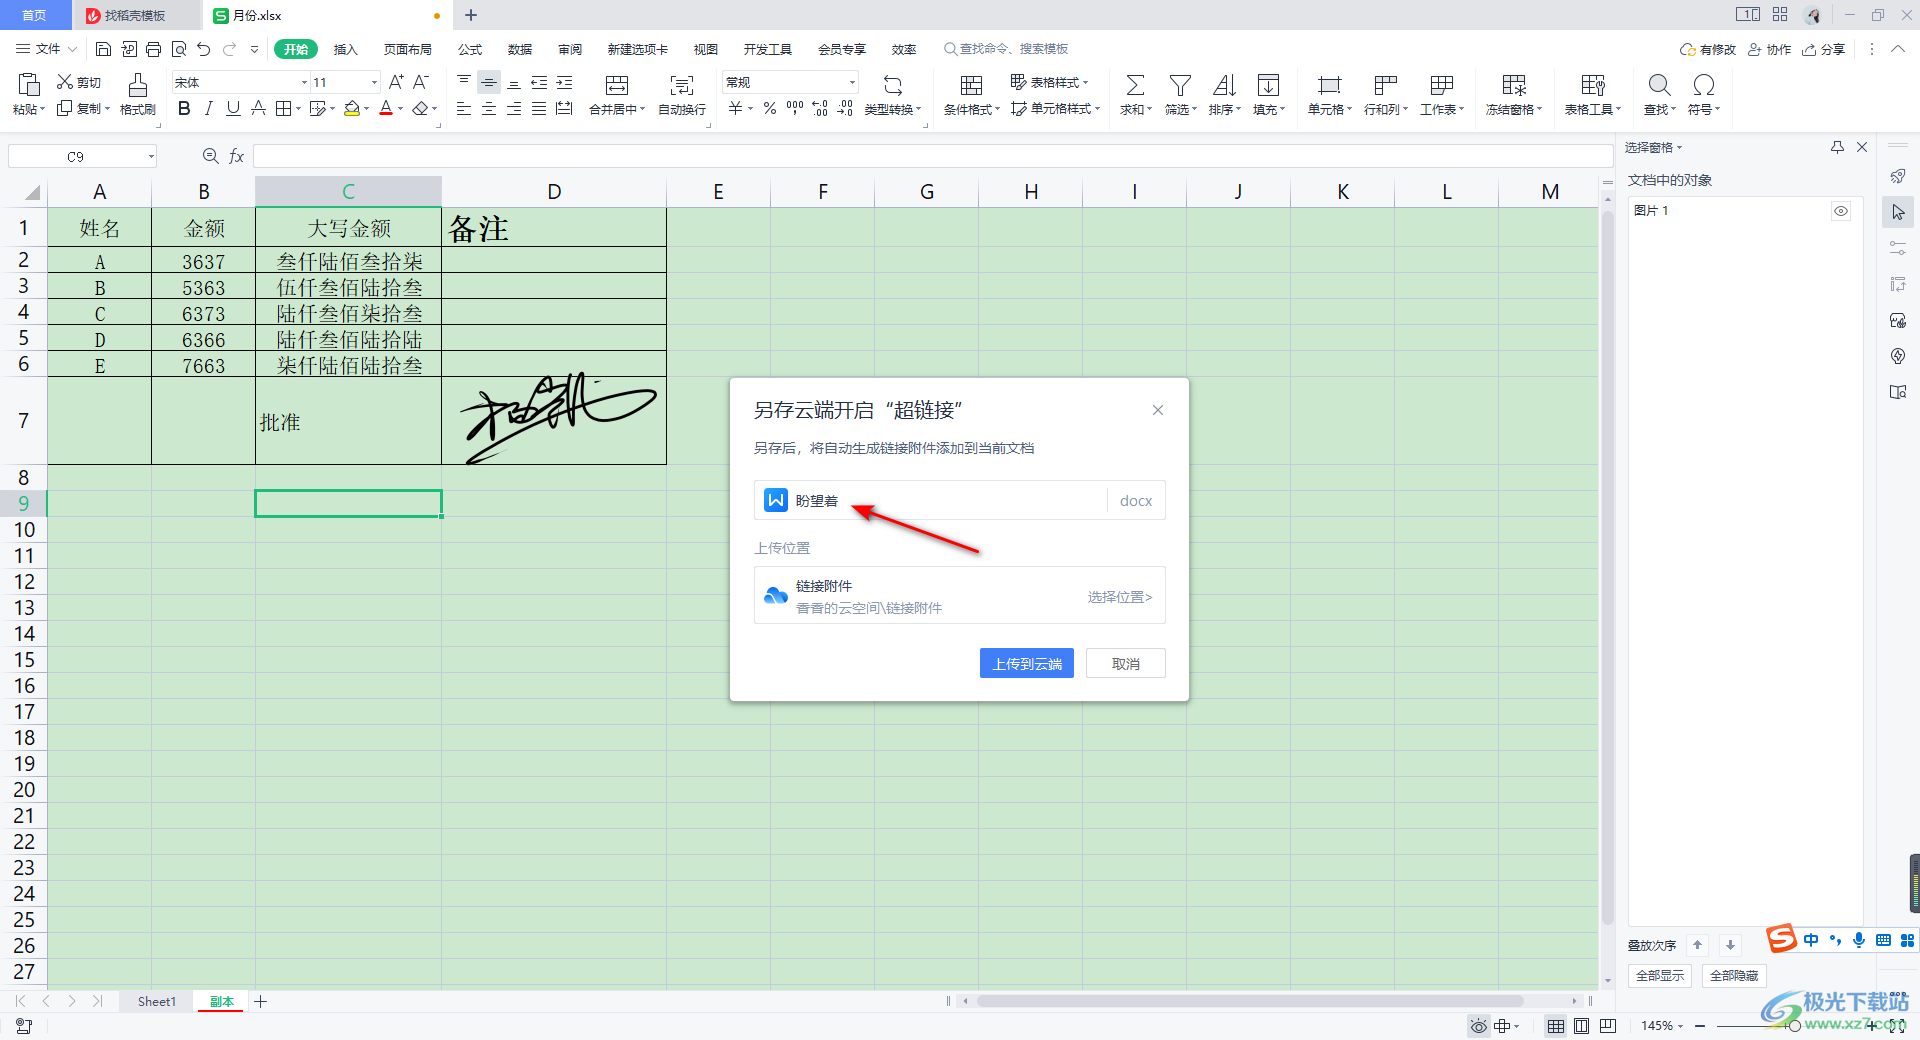Expand the Name Box dropdown
Image resolution: width=1920 pixels, height=1040 pixels.
(151, 156)
